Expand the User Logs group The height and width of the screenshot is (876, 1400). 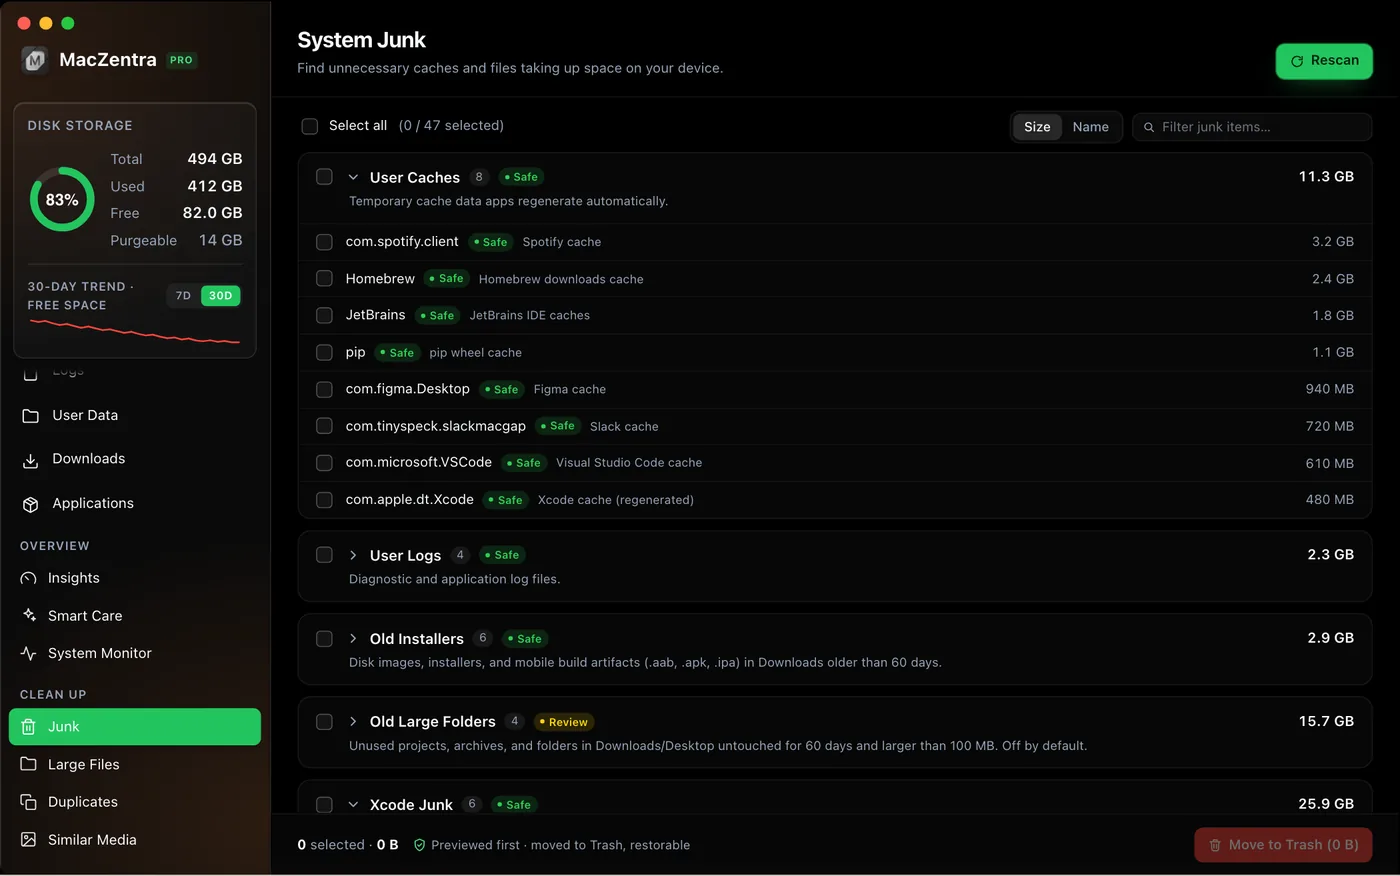[353, 556]
